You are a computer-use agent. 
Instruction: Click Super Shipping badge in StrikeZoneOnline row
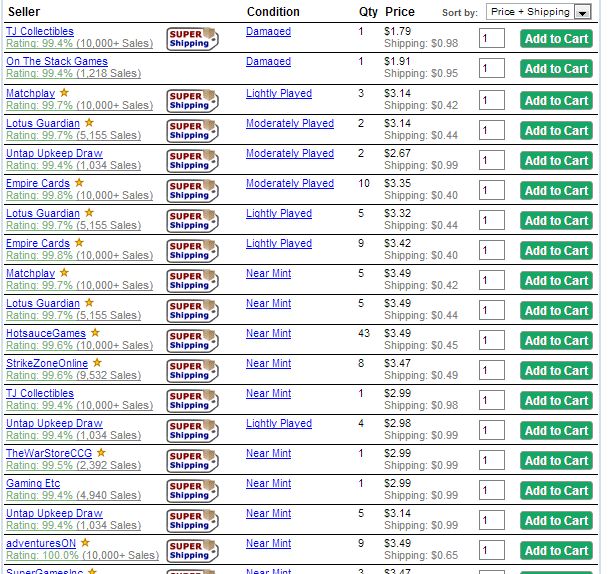pos(192,370)
